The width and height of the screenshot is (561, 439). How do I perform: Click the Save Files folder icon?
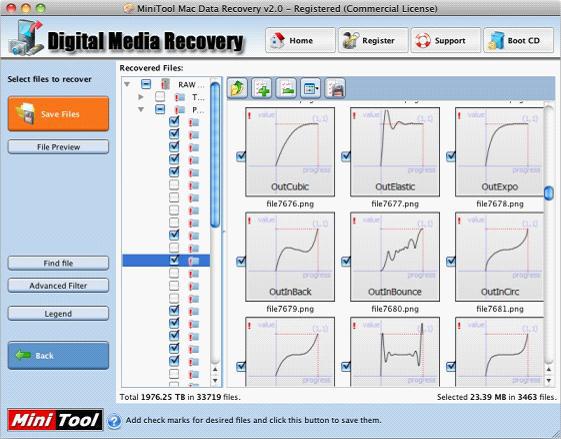[x=25, y=114]
